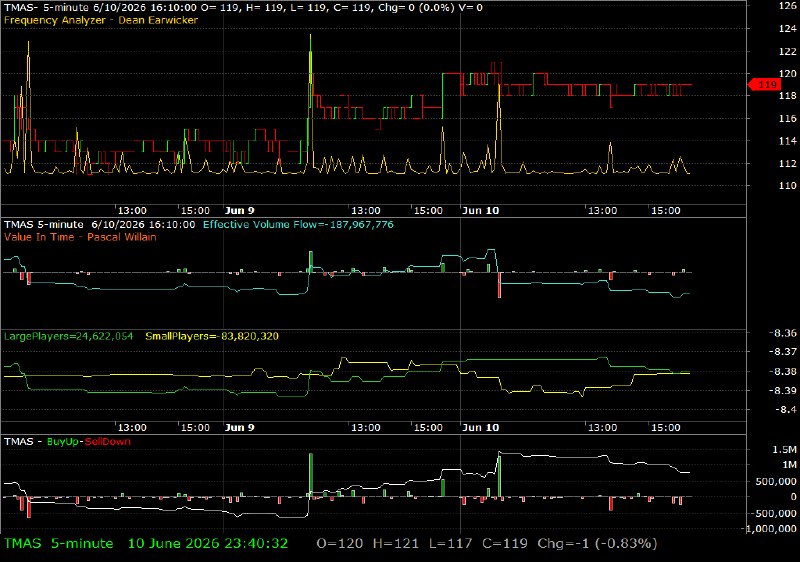Image resolution: width=800 pixels, height=562 pixels.
Task: Click the C=119 status bar value
Action: [505, 544]
